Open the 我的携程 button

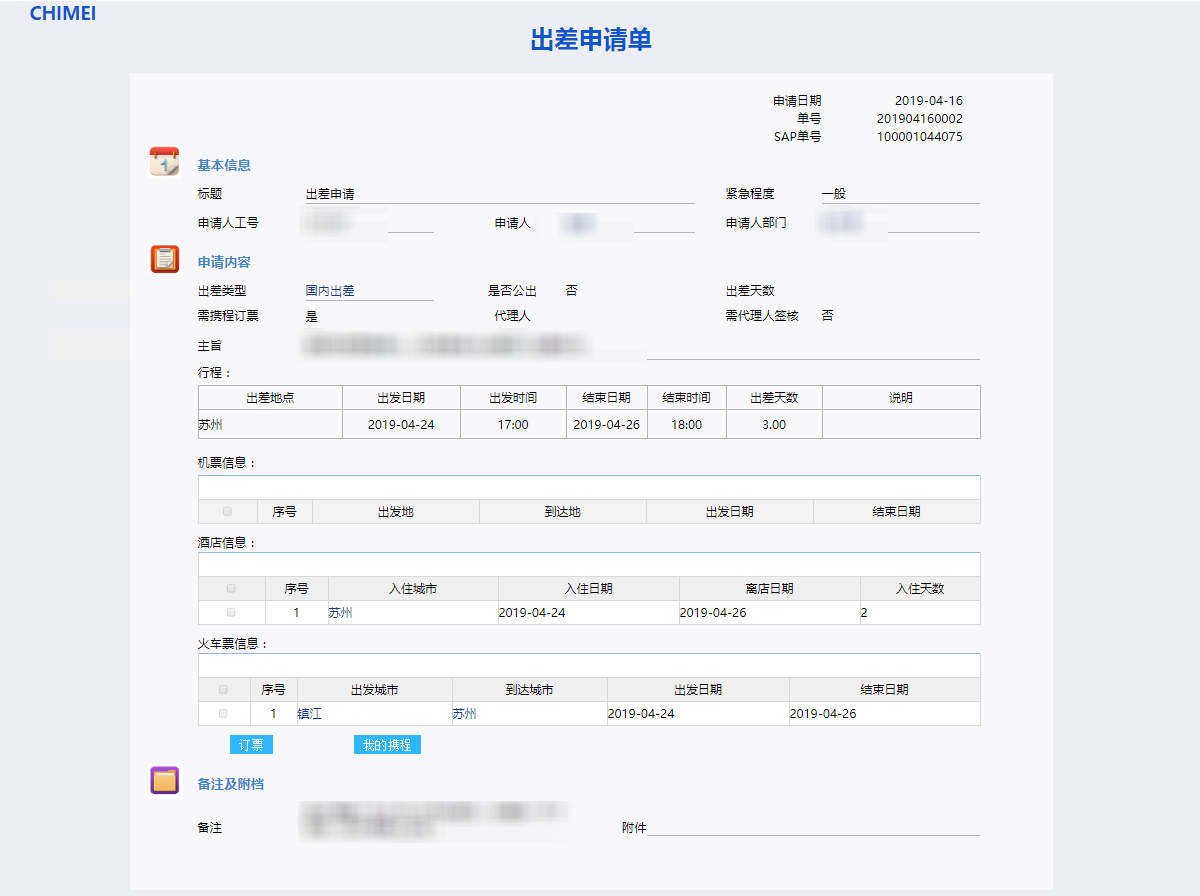tap(387, 745)
